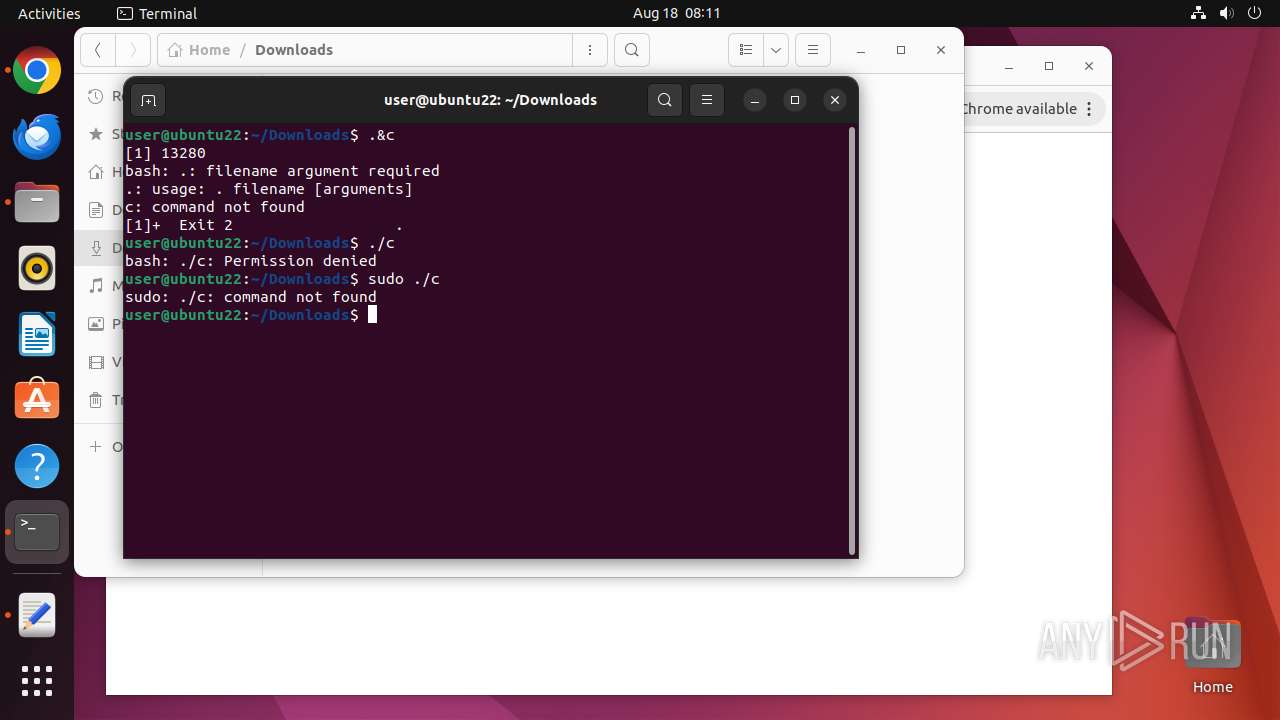Go back in Files window
1280x720 pixels.
click(98, 50)
